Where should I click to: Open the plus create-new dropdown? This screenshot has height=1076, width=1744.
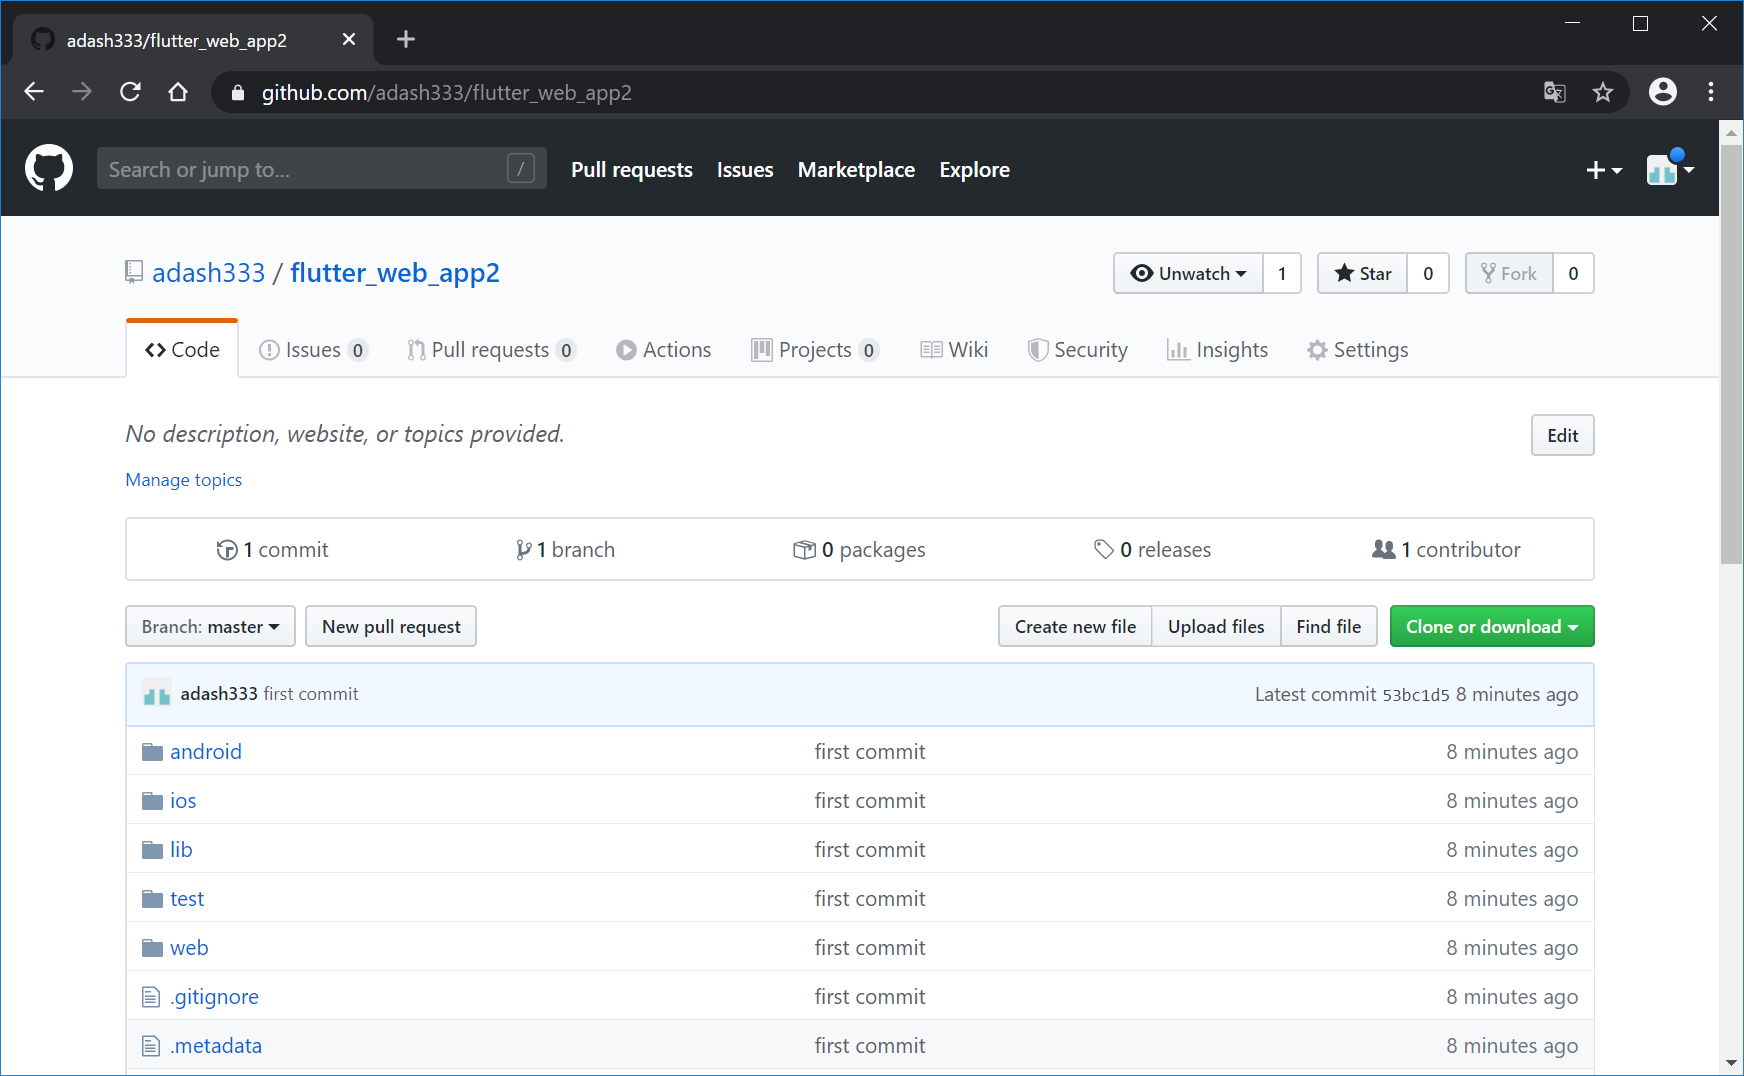pos(1604,171)
